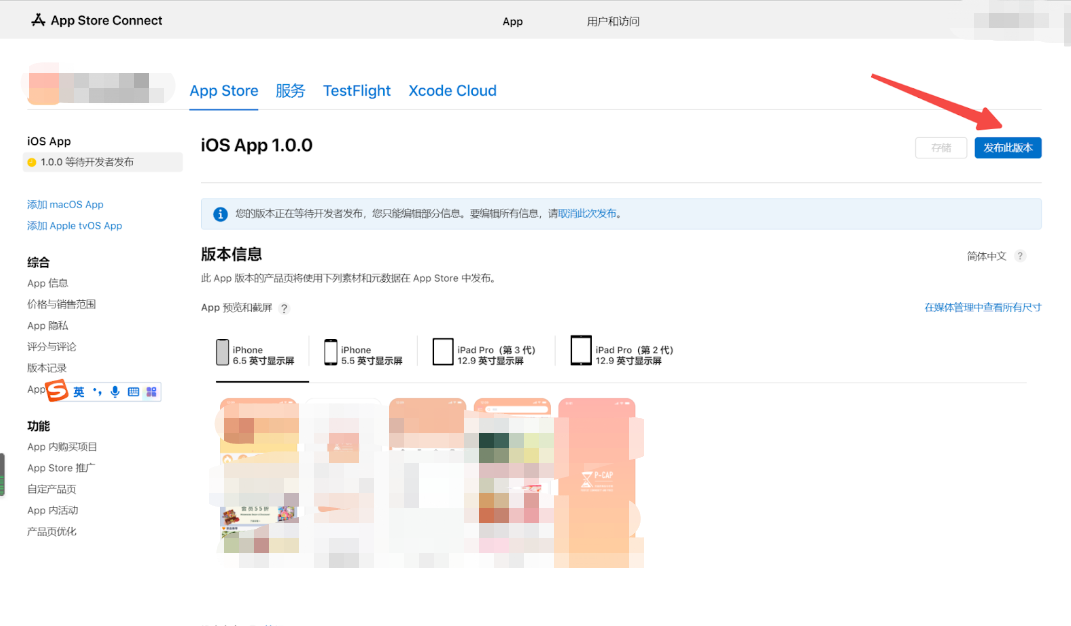The image size is (1071, 626).
Task: Click the 添加 Apple tvOS App link
Action: point(74,226)
